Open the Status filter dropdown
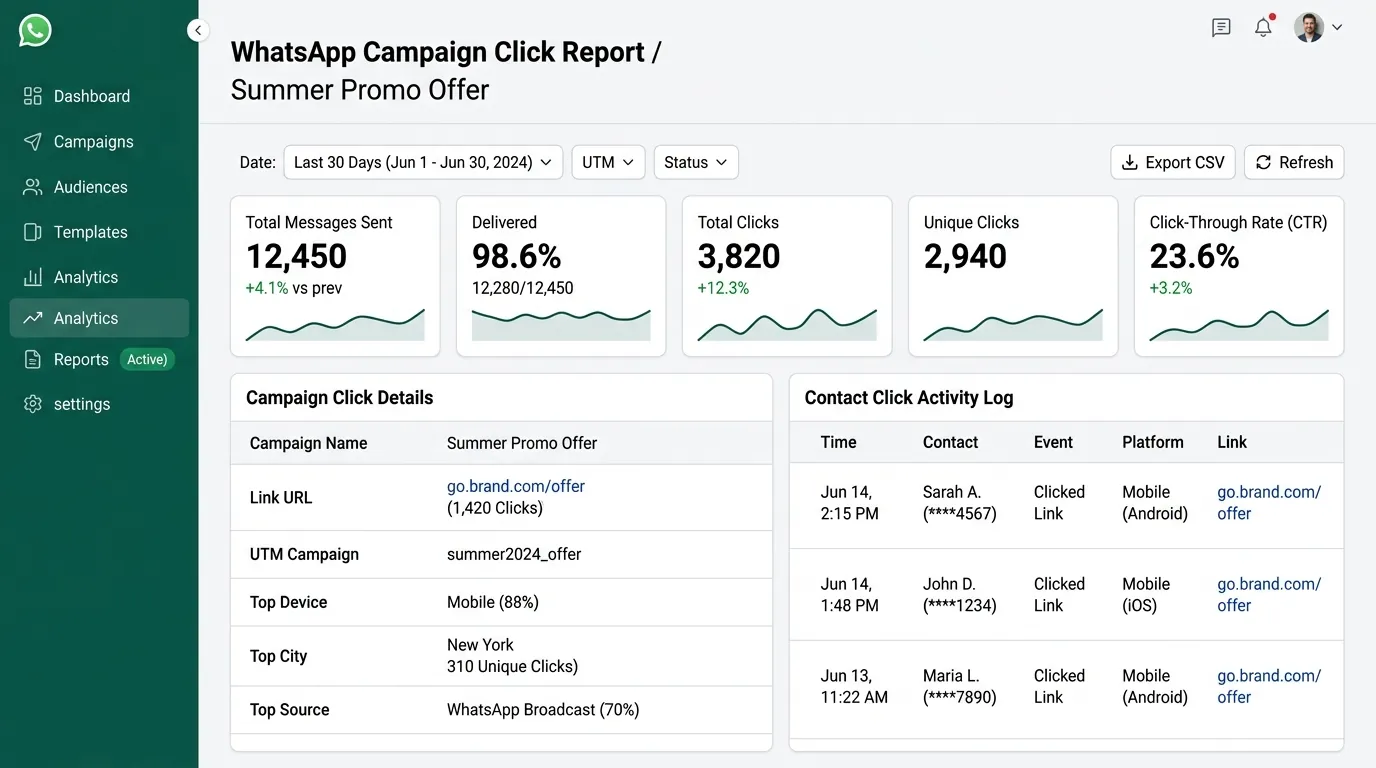Image resolution: width=1376 pixels, height=768 pixels. click(x=696, y=162)
